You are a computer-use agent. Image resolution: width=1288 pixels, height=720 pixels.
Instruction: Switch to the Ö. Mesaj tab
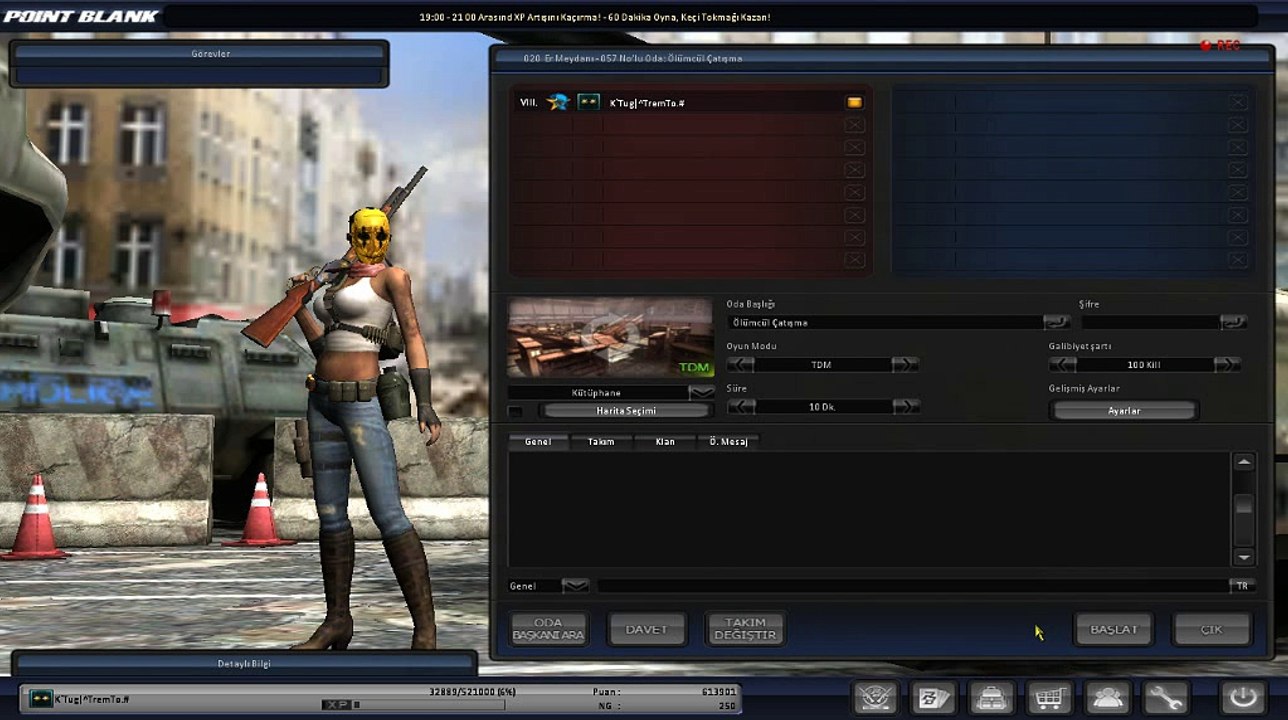[x=728, y=441]
